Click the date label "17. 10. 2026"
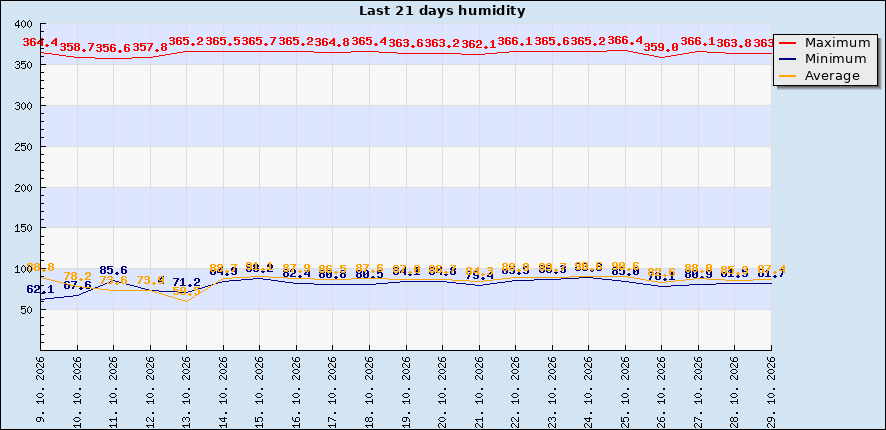 333,390
